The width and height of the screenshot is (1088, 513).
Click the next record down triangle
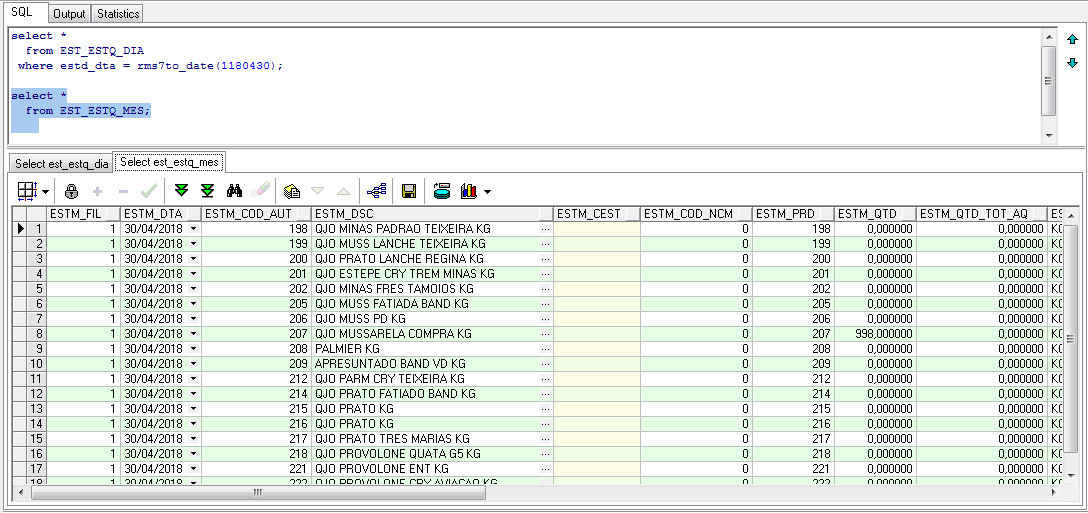pyautogui.click(x=318, y=190)
